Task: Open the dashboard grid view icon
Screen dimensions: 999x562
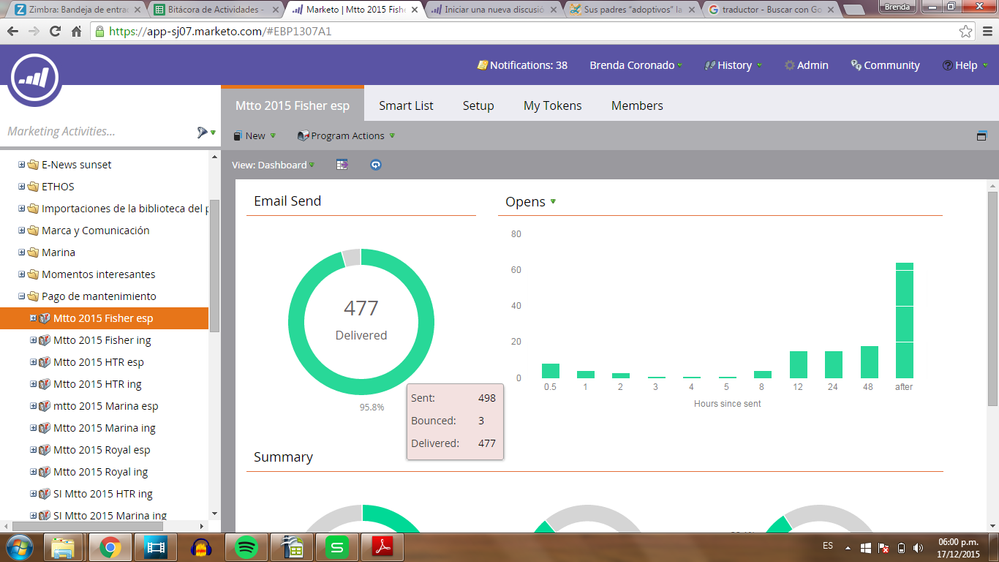Action: [x=342, y=165]
